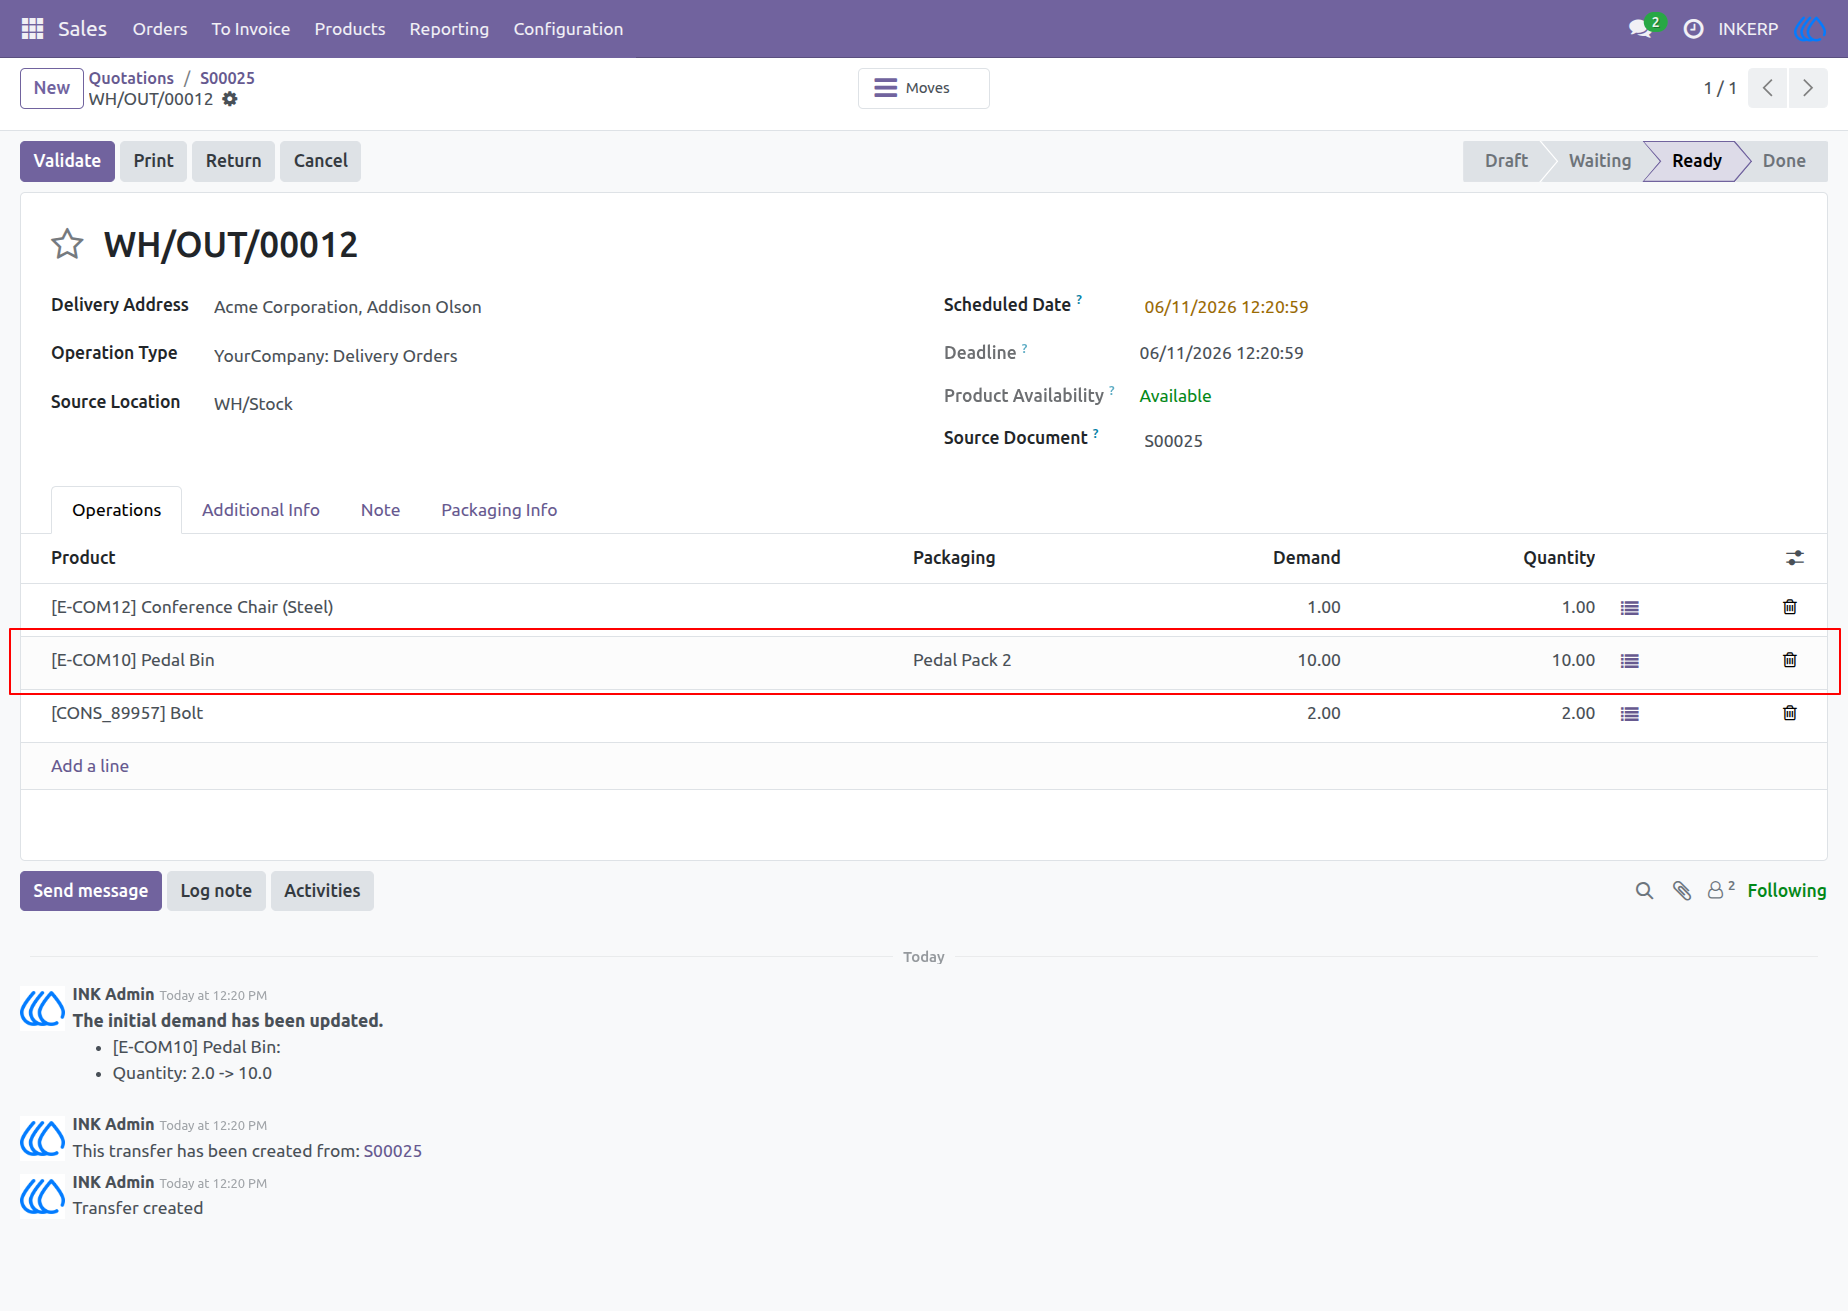The height and width of the screenshot is (1311, 1848).
Task: Open the activities clock icon
Action: click(x=1693, y=29)
